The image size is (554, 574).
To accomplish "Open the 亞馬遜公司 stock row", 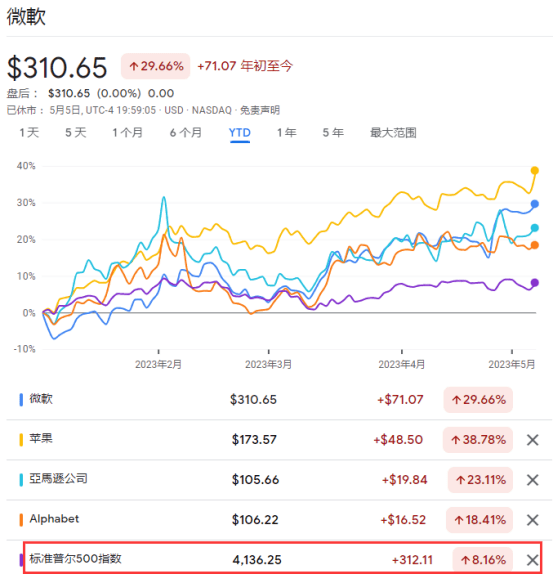I will pos(279,480).
